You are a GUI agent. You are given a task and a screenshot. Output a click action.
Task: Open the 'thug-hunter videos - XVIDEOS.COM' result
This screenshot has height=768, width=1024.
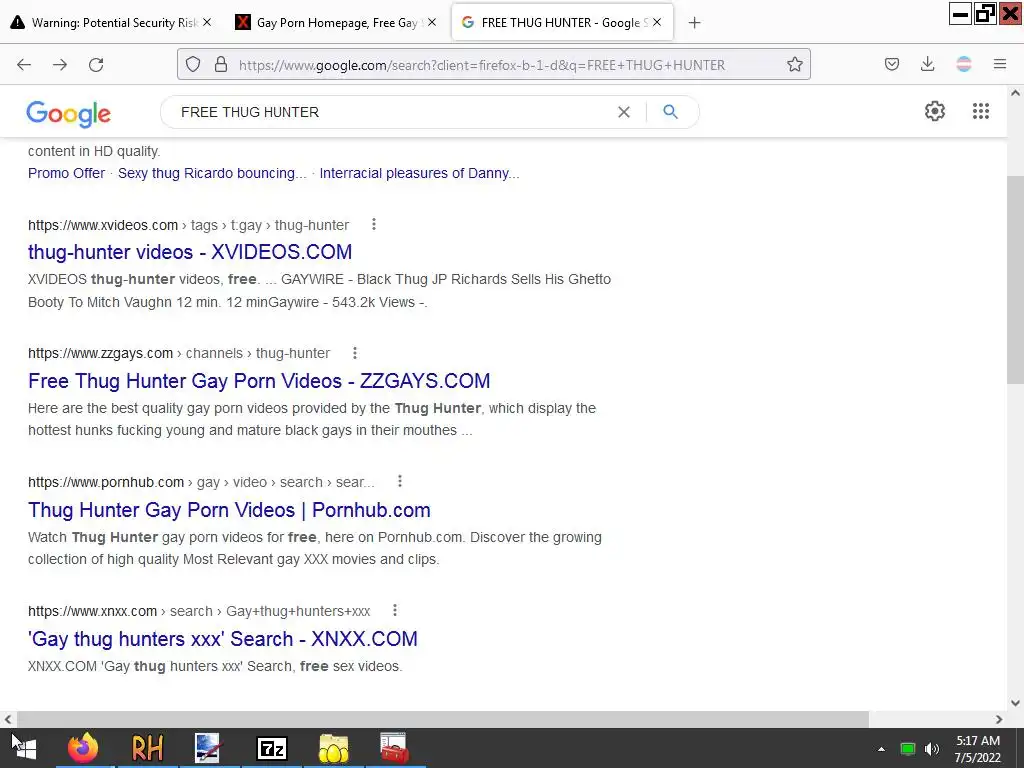pyautogui.click(x=190, y=252)
